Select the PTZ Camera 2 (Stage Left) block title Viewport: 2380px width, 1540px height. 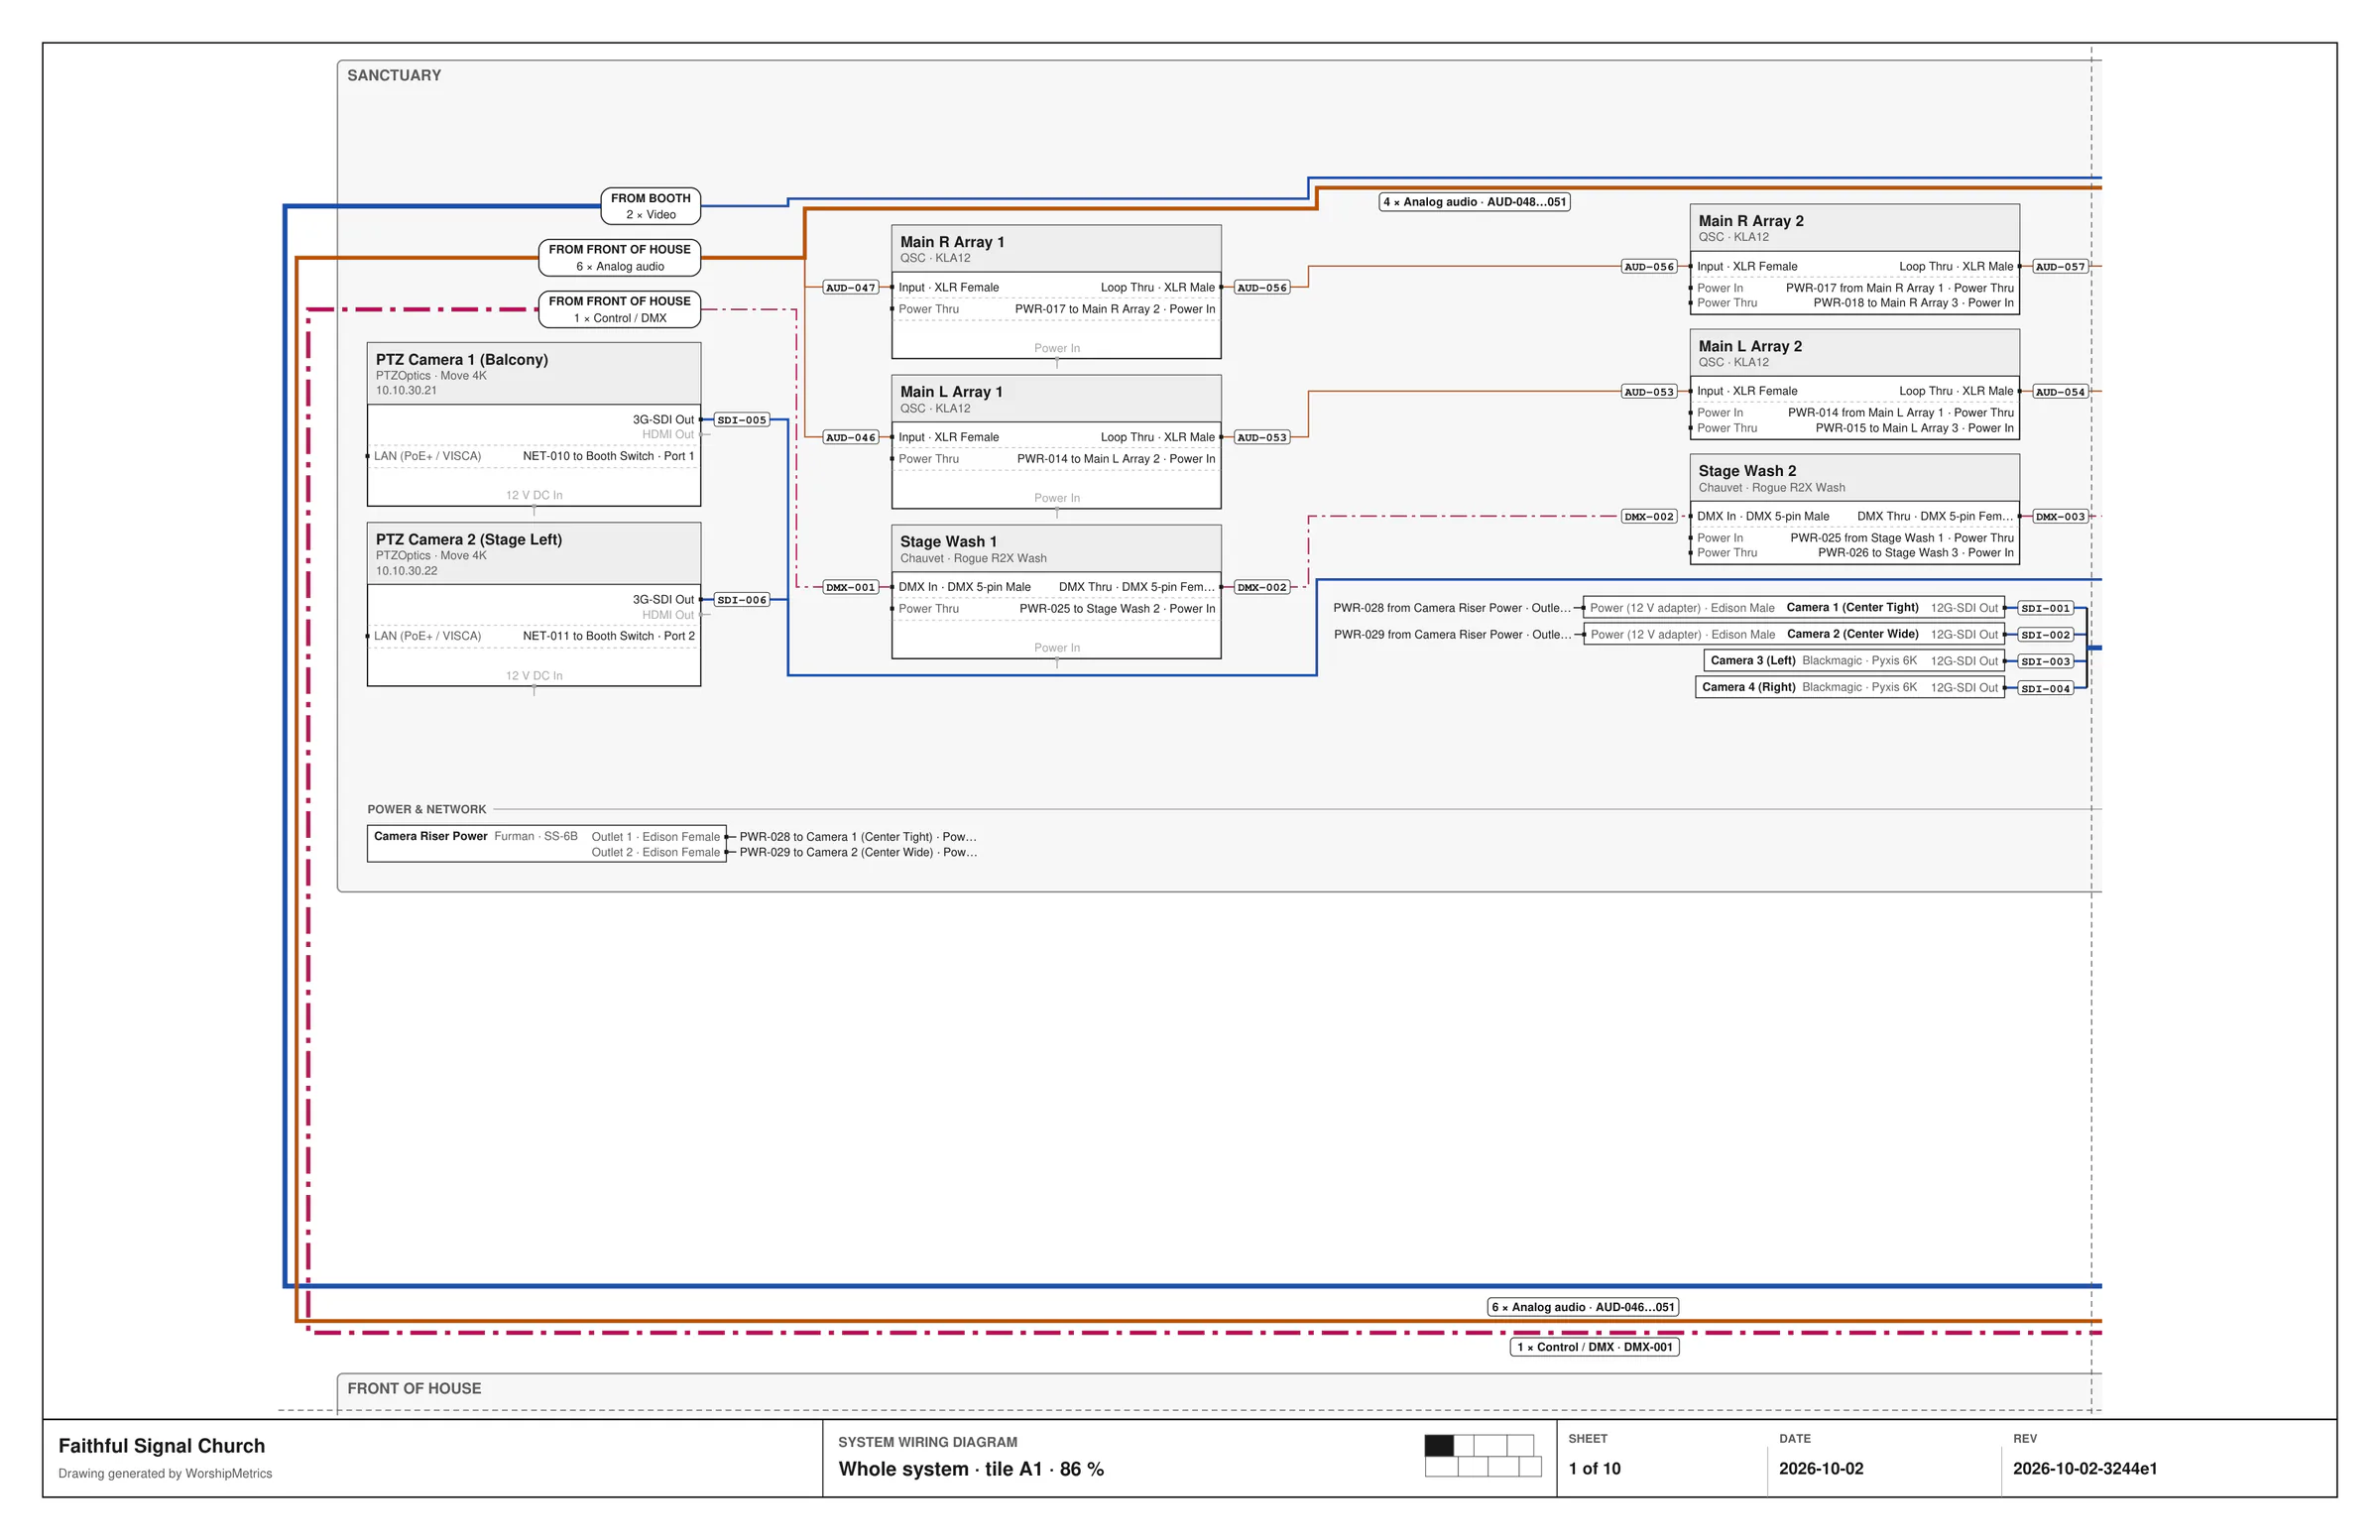[468, 539]
